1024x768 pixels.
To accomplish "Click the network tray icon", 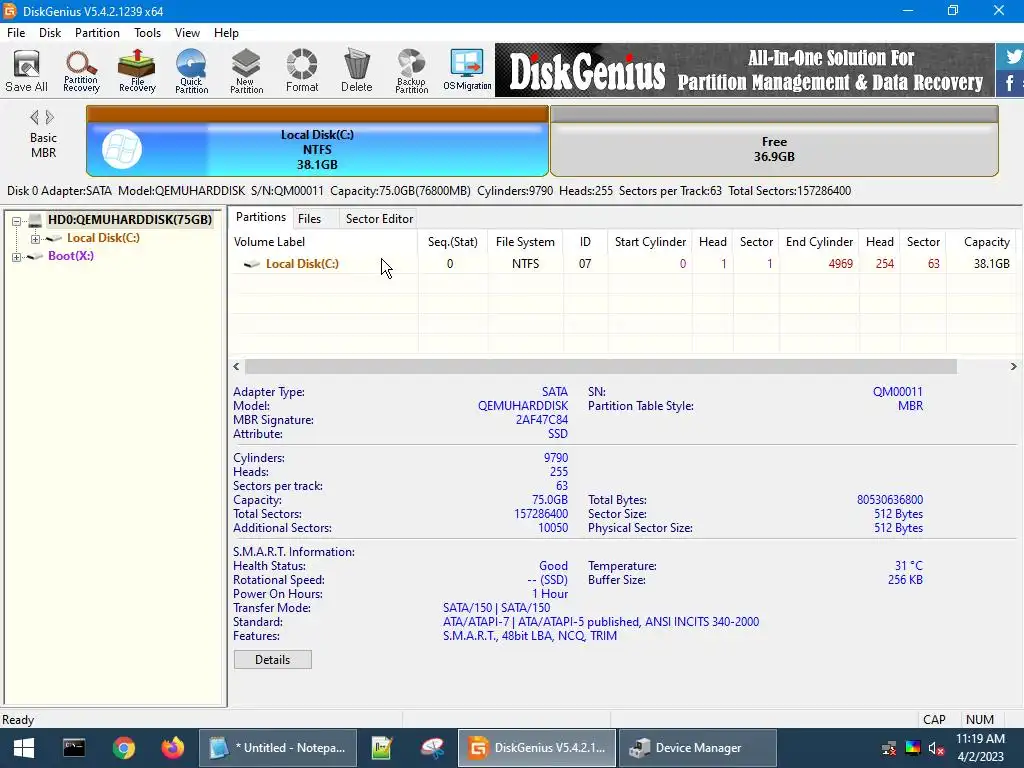I will coord(889,748).
